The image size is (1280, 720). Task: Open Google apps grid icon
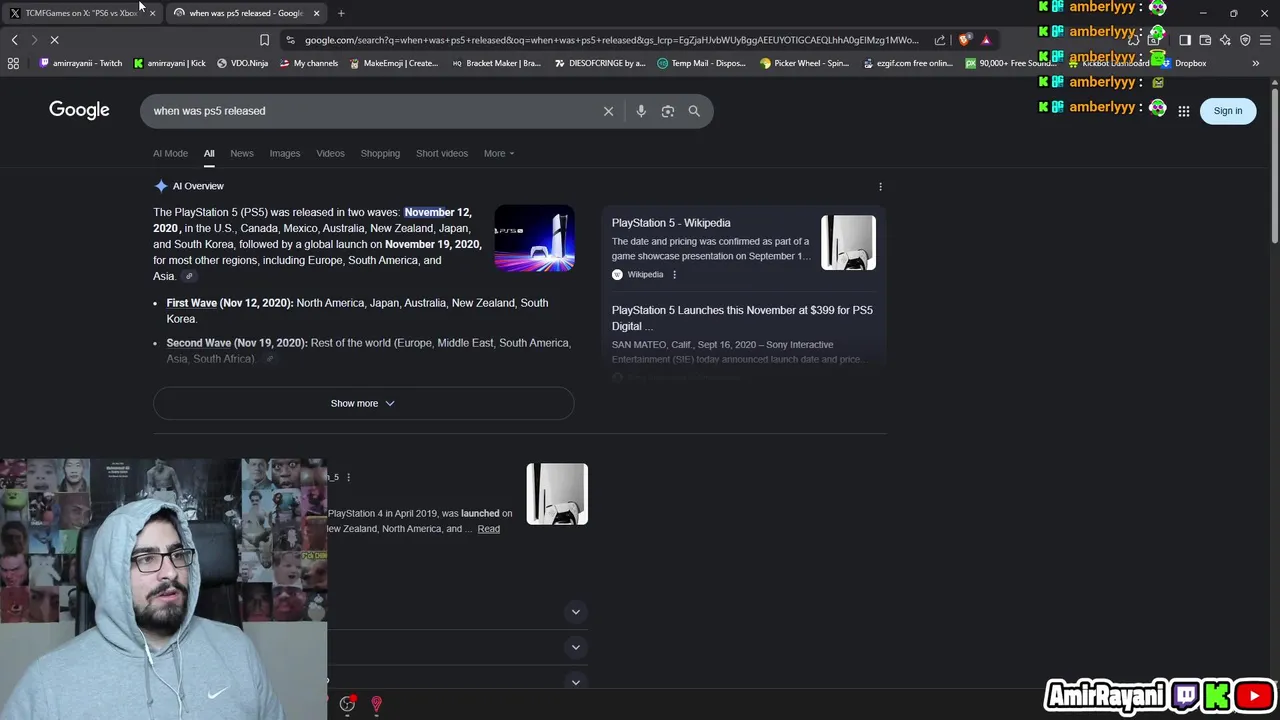click(1184, 111)
